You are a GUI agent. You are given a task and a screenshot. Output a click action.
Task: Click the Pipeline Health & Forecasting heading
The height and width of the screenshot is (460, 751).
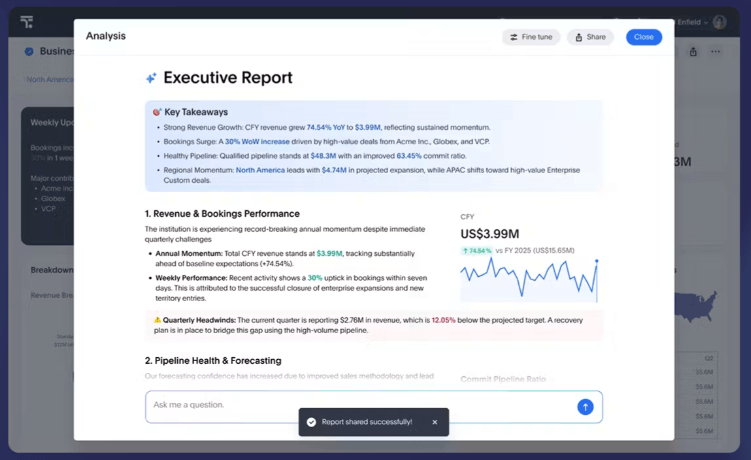pos(213,360)
